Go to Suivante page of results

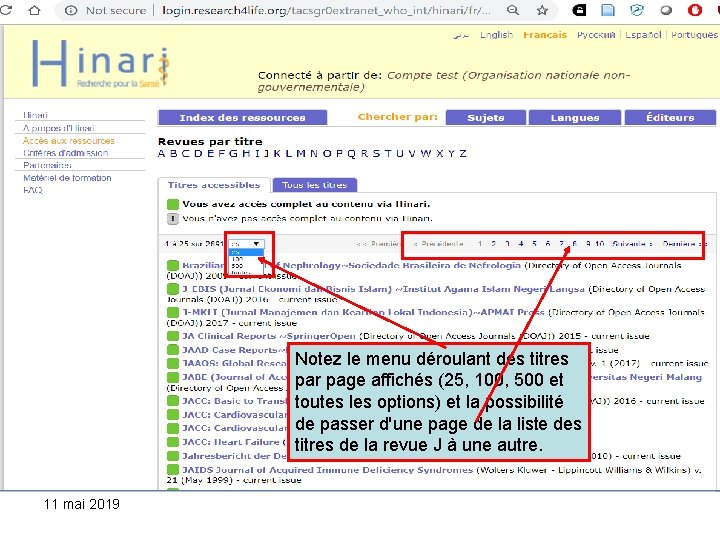(633, 244)
